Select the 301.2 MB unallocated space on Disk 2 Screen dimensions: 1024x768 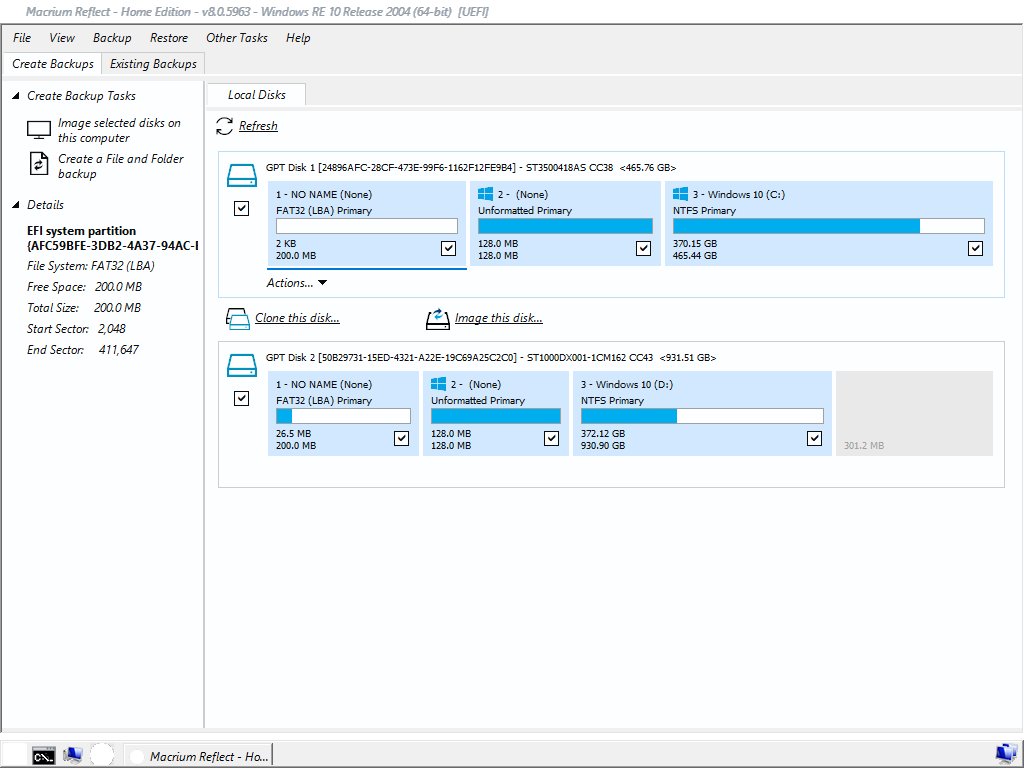pos(914,414)
